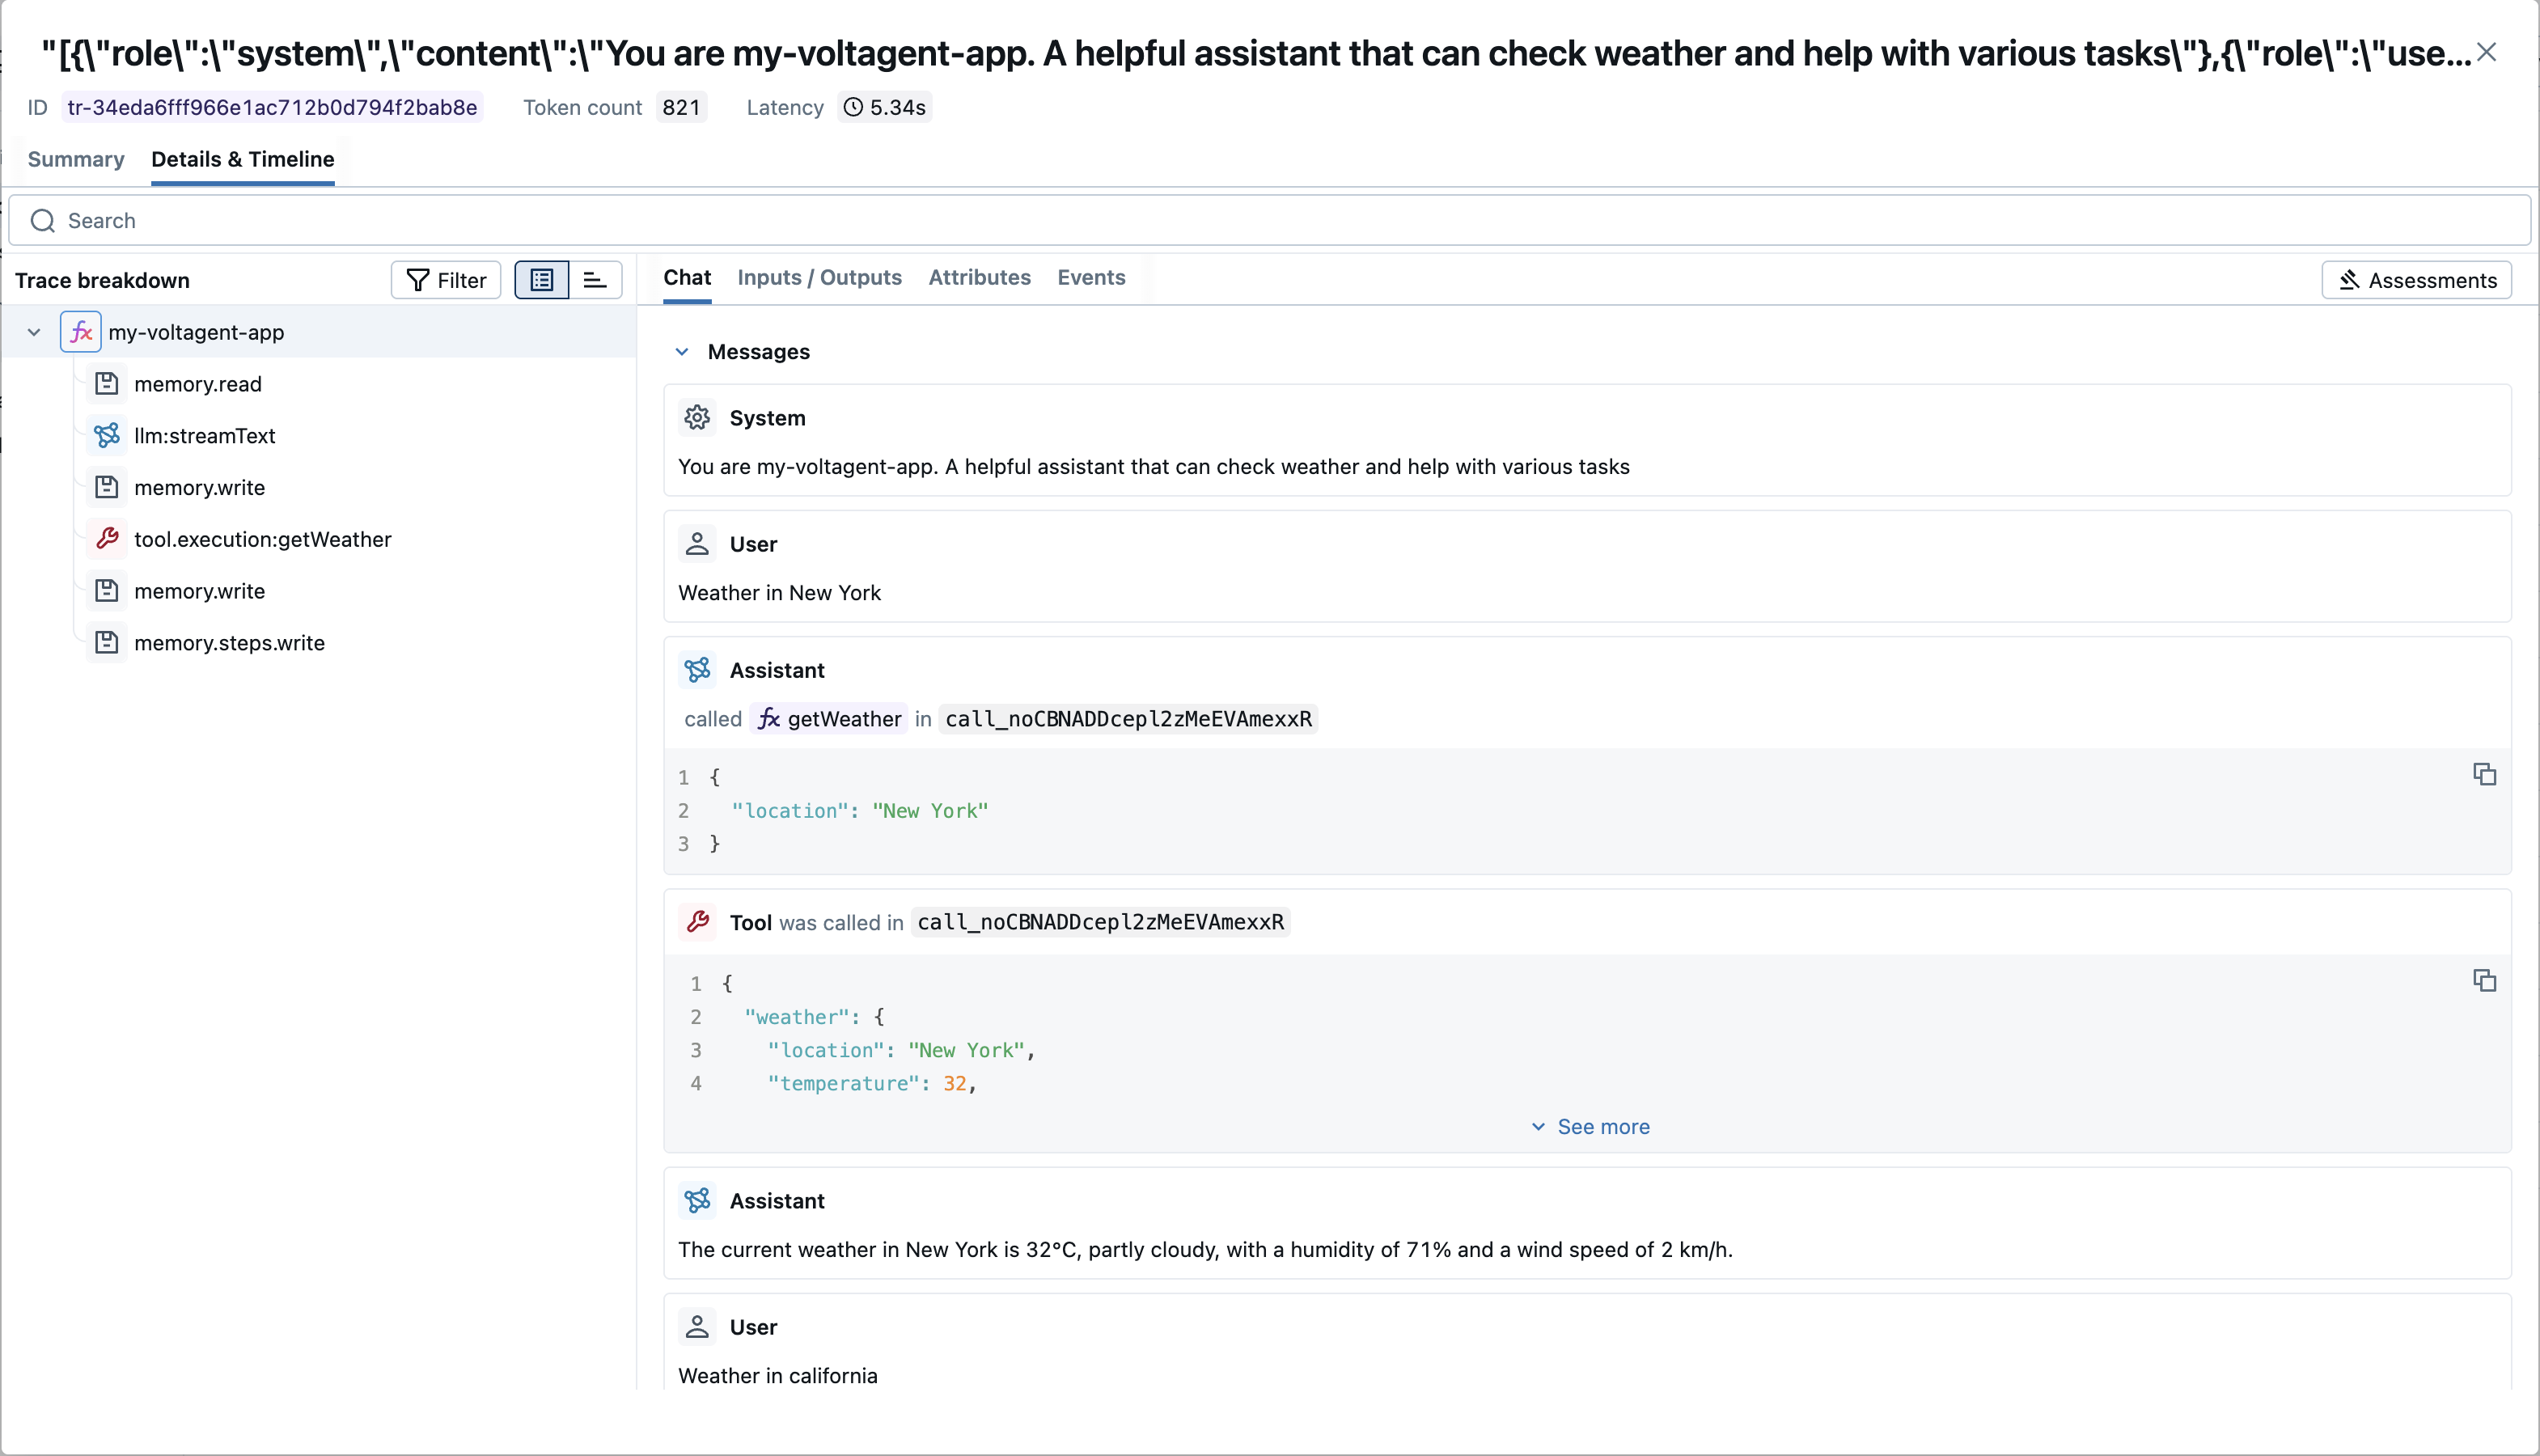Viewport: 2540px width, 1456px height.
Task: Copy the getWeather input JSON code block
Action: [2485, 774]
